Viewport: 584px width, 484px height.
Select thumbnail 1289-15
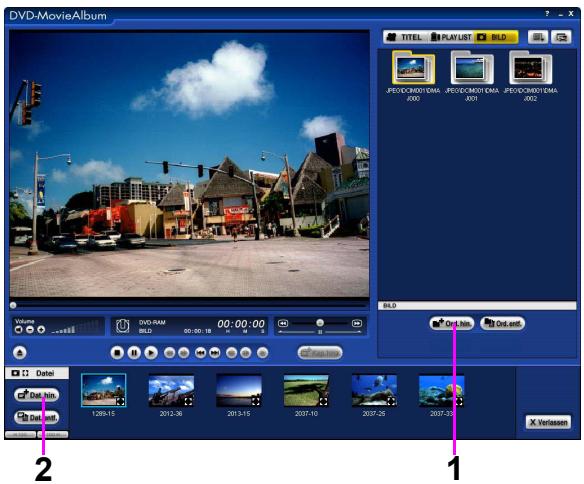click(x=104, y=390)
